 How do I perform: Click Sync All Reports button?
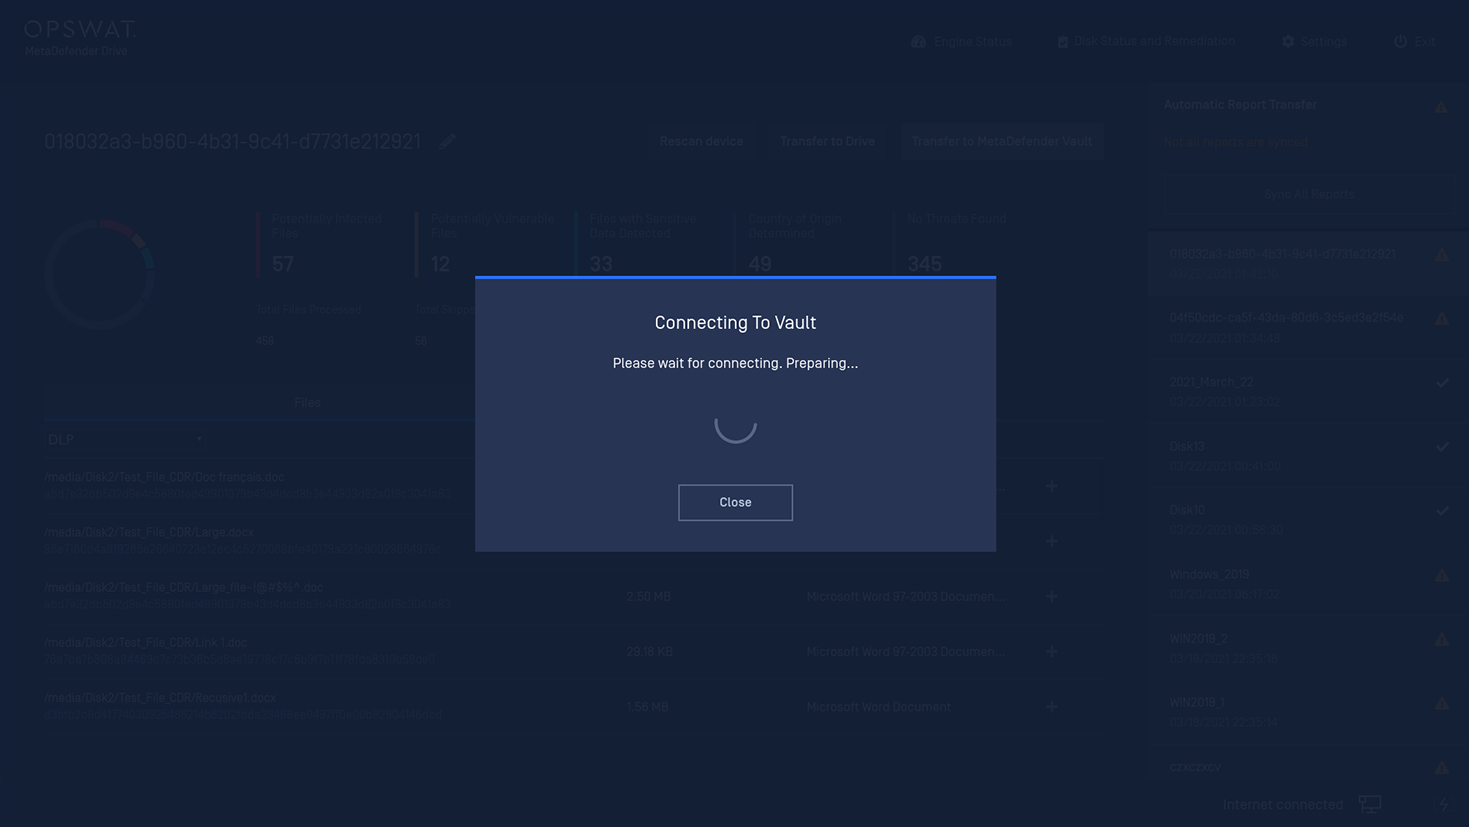pos(1308,195)
